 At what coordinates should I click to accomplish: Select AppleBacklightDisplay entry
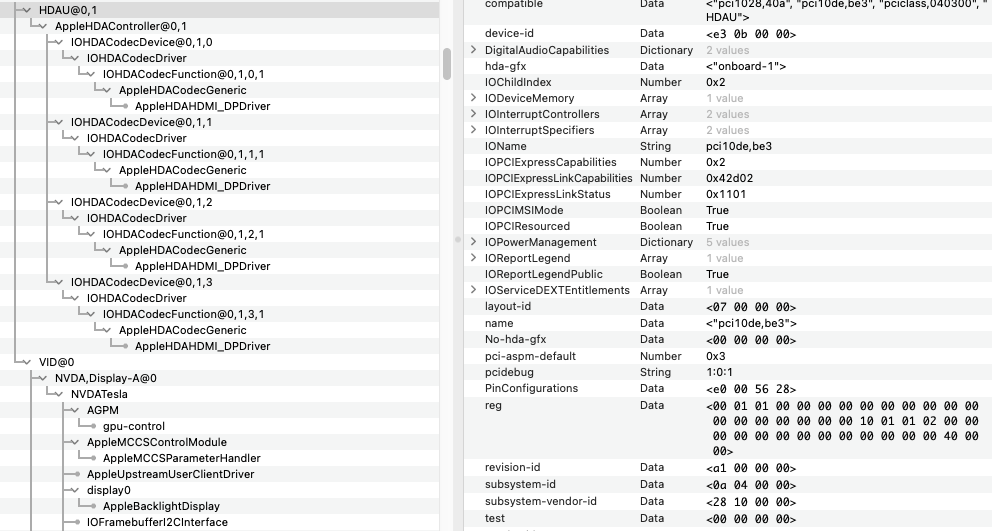161,506
